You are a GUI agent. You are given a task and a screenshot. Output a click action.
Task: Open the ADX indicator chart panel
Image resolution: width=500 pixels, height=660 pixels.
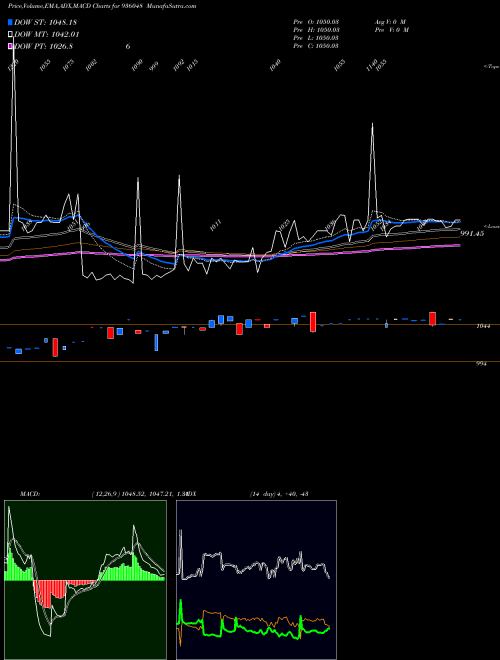click(x=256, y=580)
